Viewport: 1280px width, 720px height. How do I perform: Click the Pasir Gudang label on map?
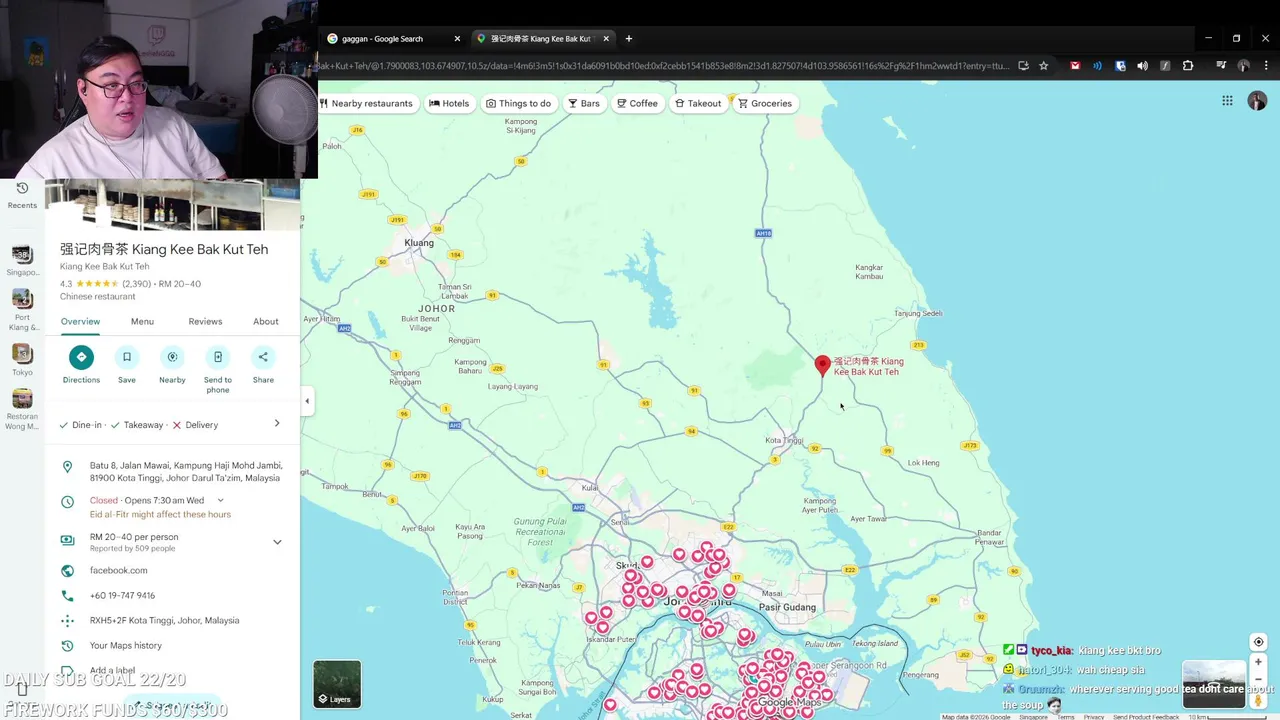[787, 607]
